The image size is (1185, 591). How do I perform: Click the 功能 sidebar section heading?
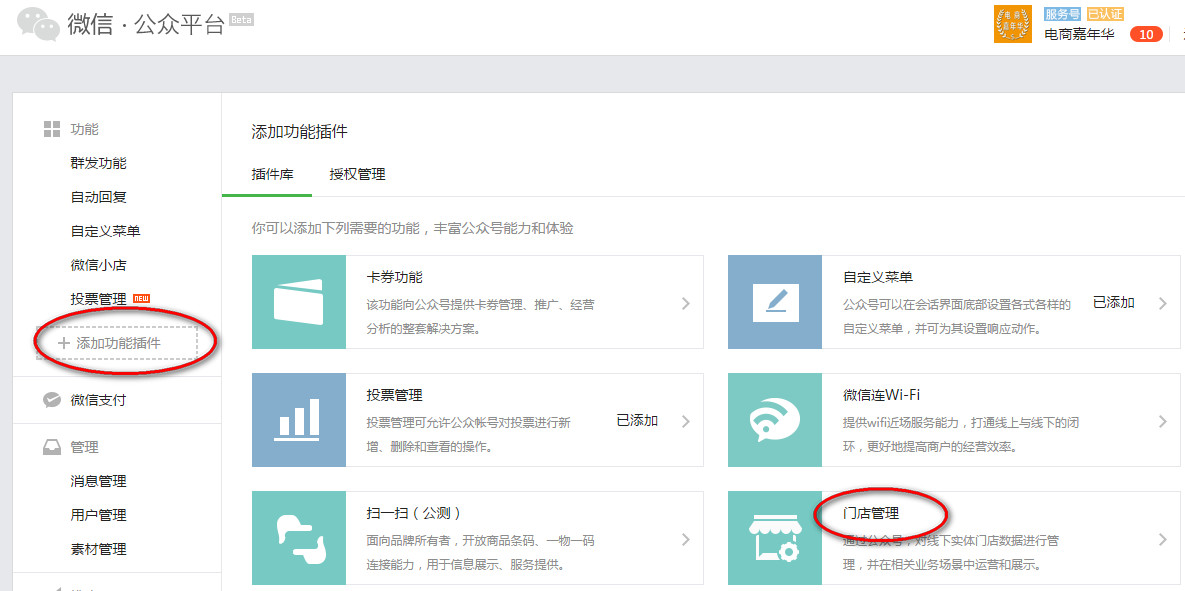coord(85,129)
